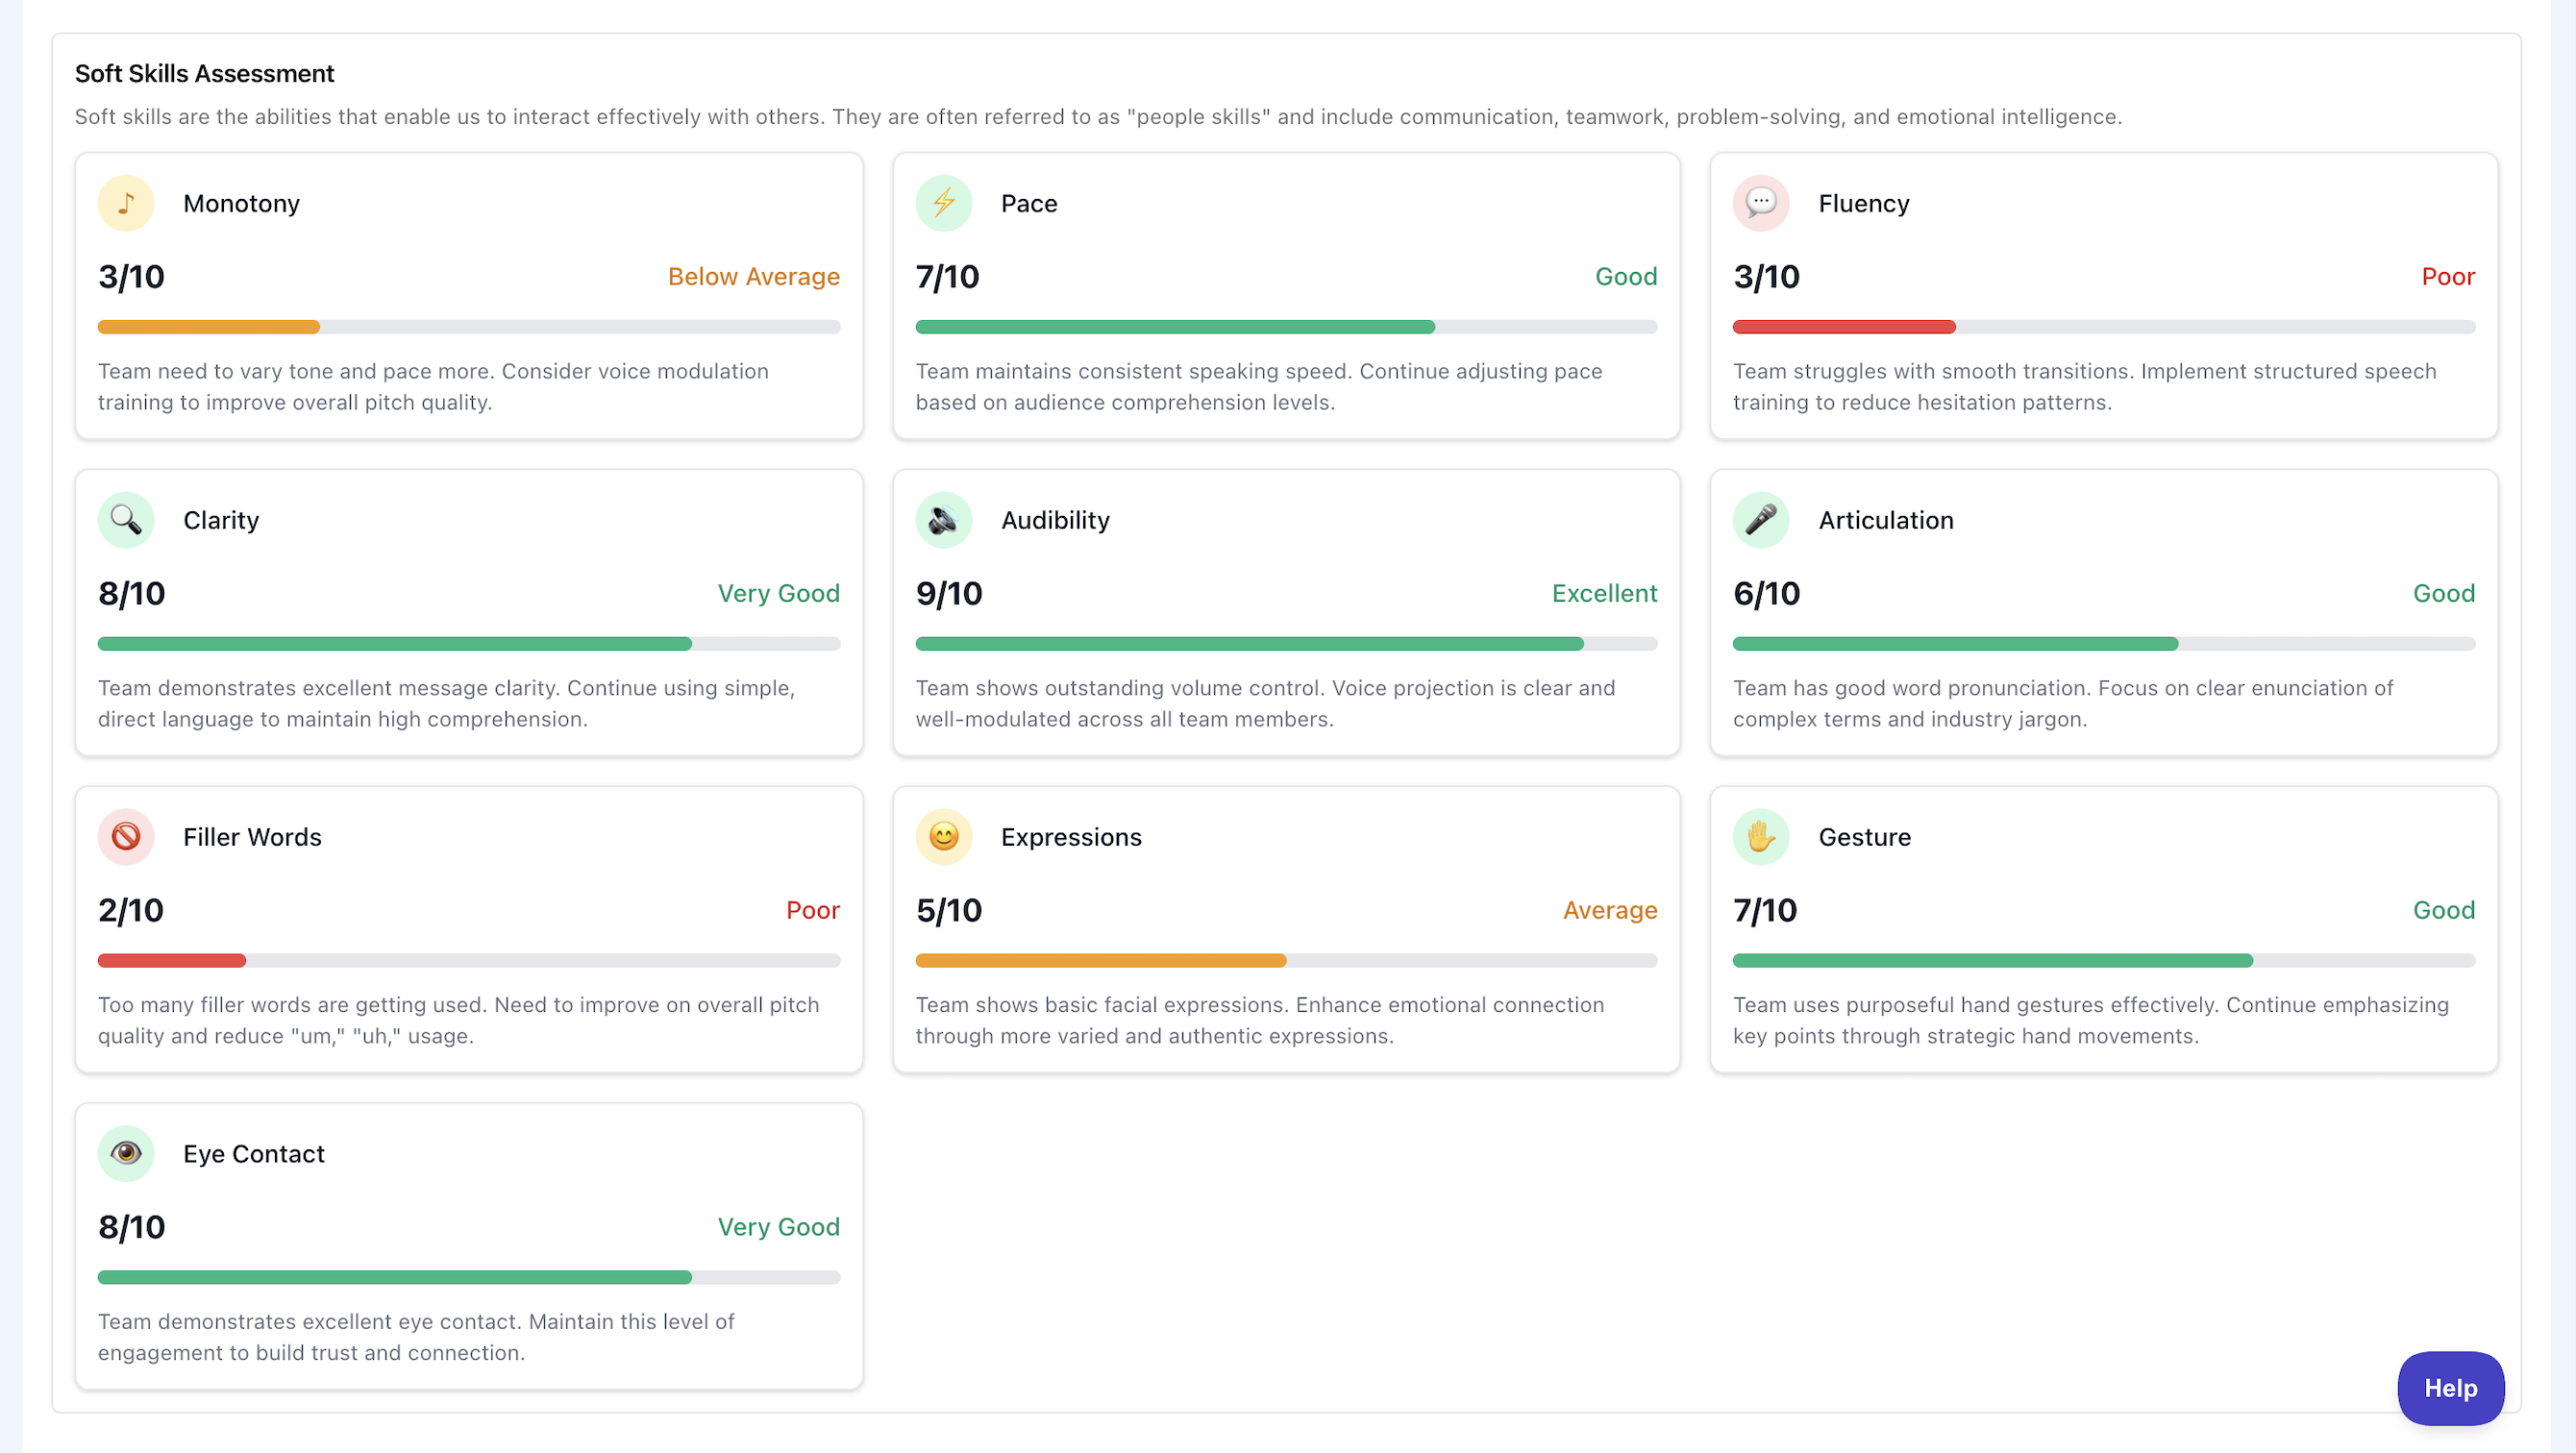Click the Articulation microphone icon
2576x1453 pixels.
pyautogui.click(x=1760, y=520)
